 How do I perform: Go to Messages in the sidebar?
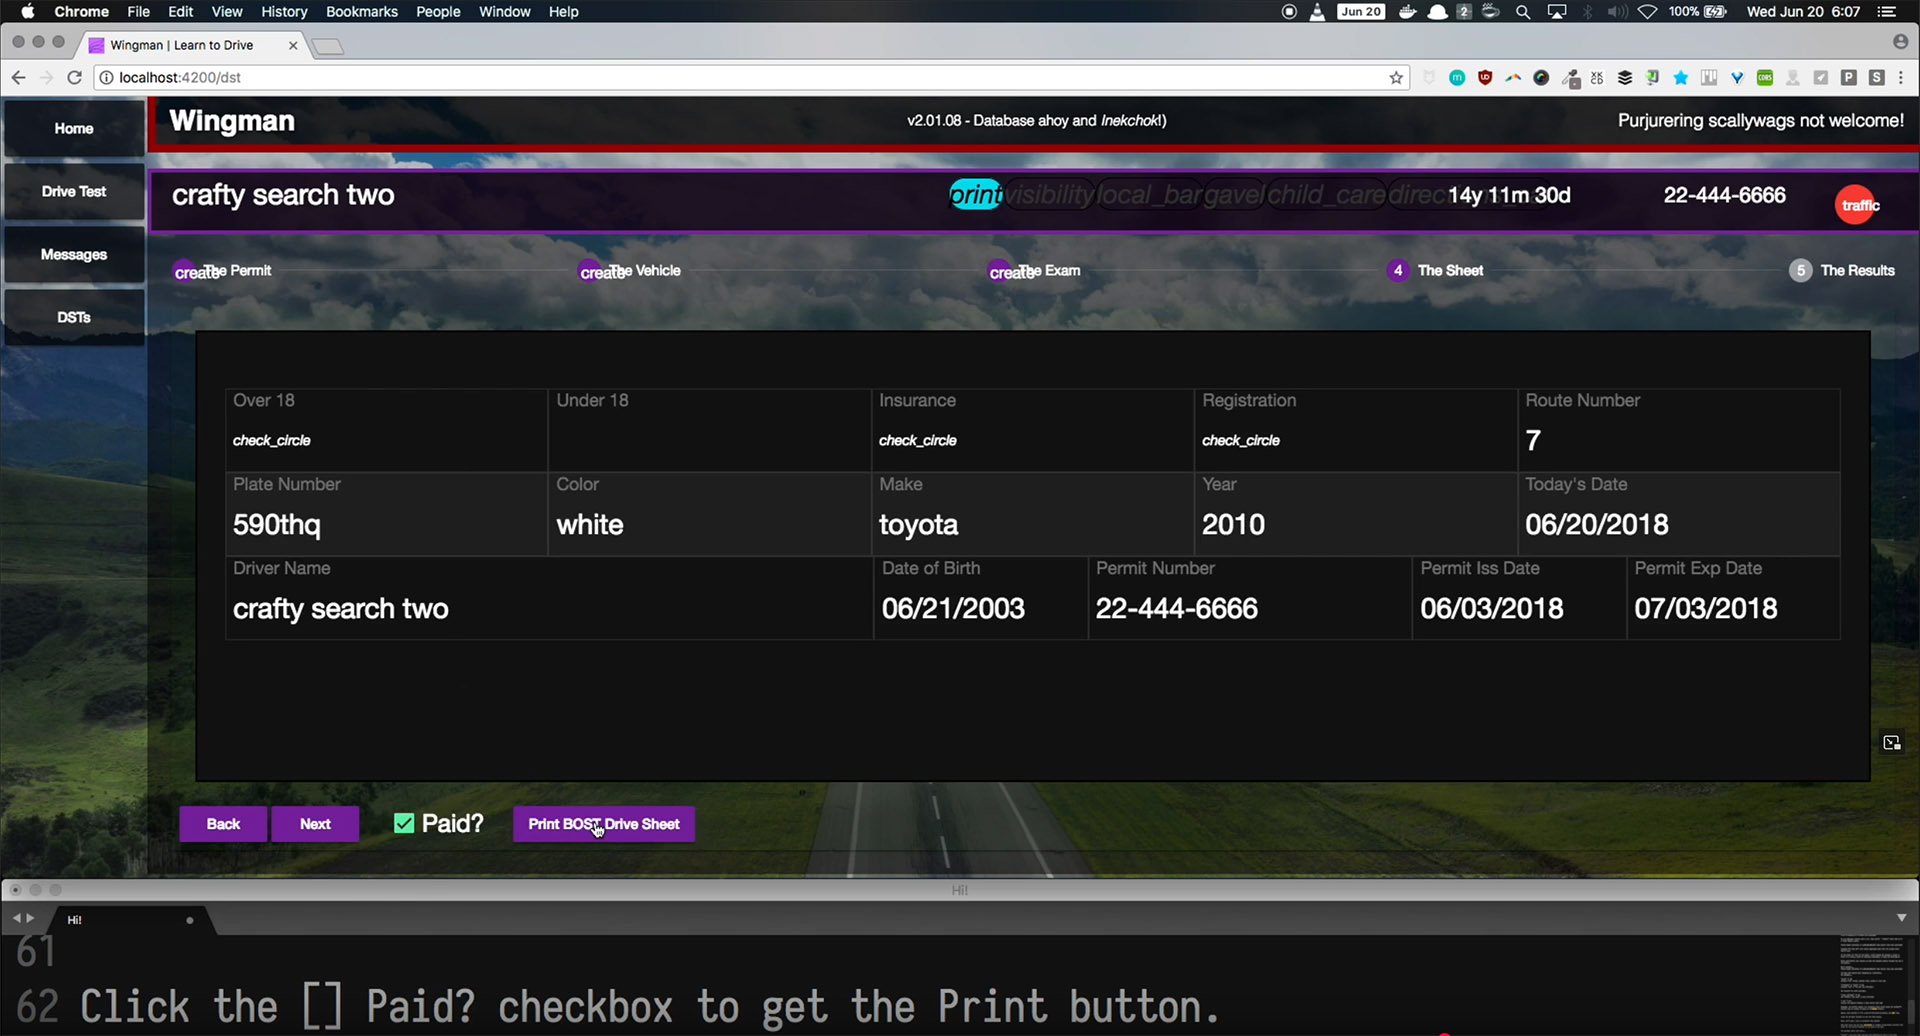coord(74,254)
